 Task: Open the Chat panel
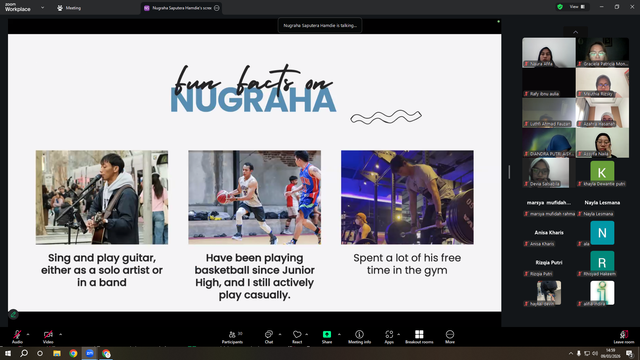[x=269, y=336]
